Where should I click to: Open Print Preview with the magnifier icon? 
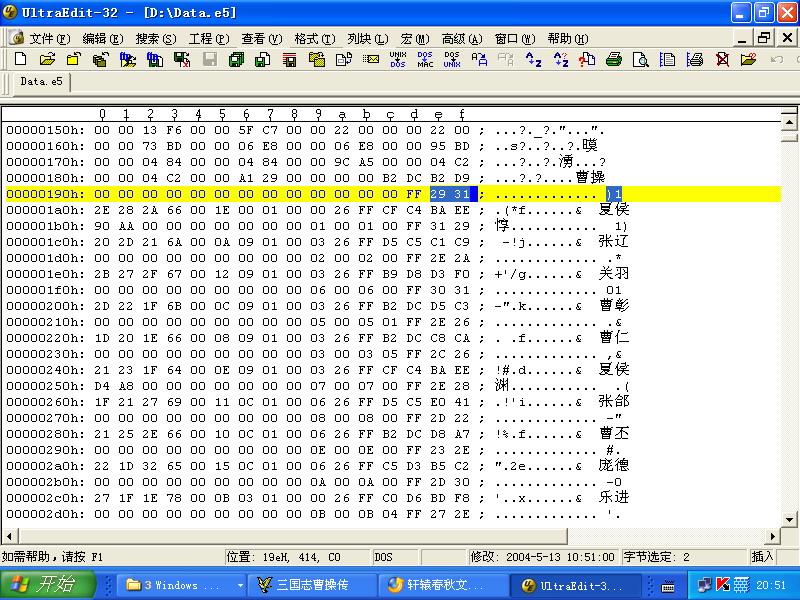[640, 60]
